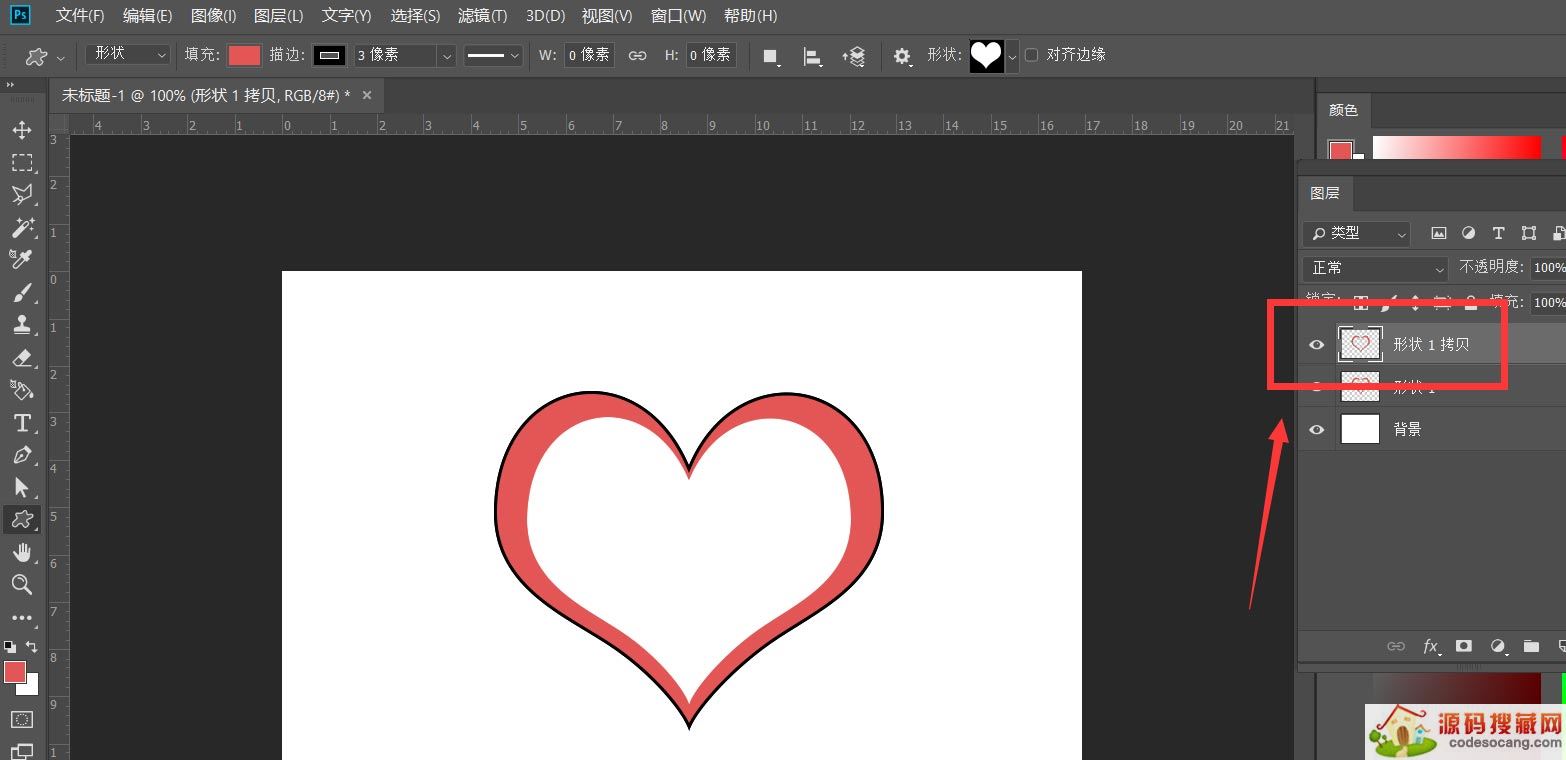This screenshot has height=760, width=1566.
Task: Swap foreground and background colors
Action: click(x=32, y=646)
